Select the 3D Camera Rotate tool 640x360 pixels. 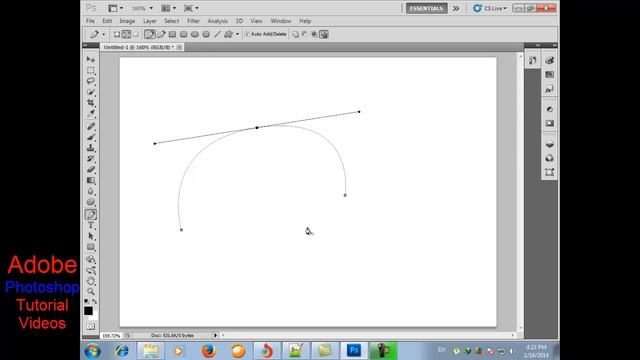point(91,270)
